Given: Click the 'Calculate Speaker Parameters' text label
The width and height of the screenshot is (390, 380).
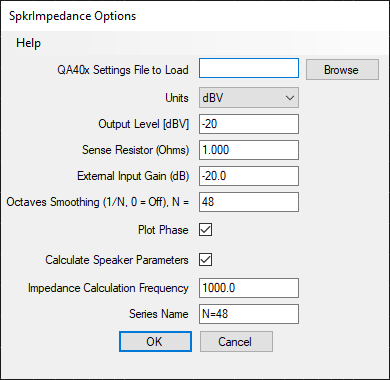Looking at the screenshot, I should coord(117,260).
